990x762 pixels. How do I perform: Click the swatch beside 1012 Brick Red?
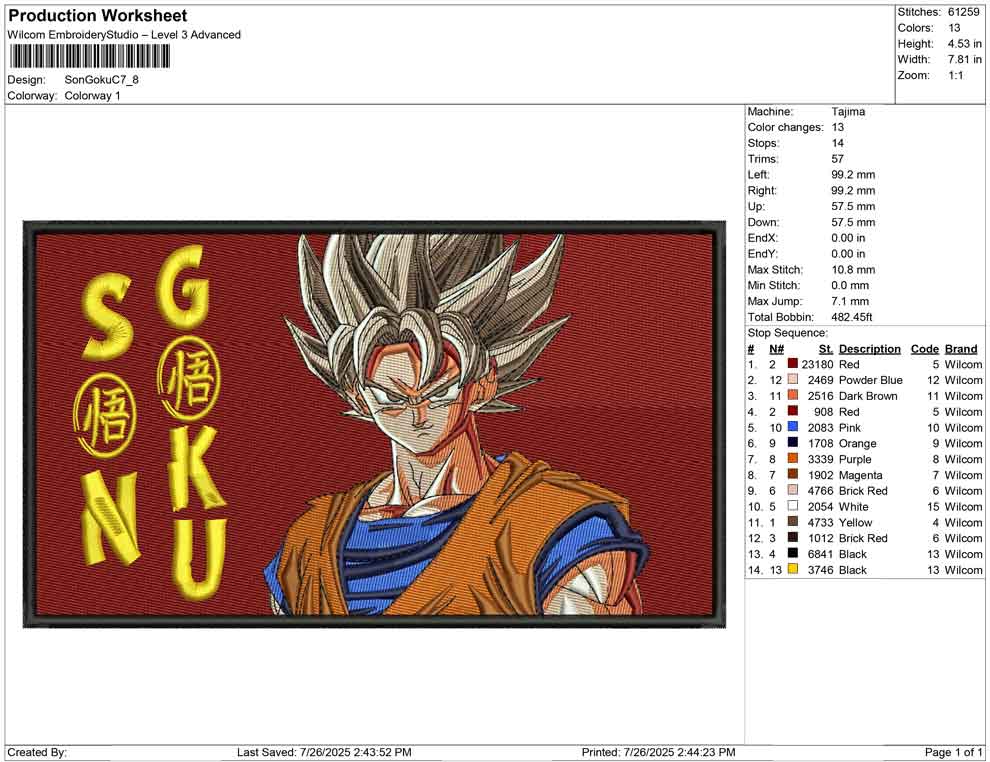[792, 538]
